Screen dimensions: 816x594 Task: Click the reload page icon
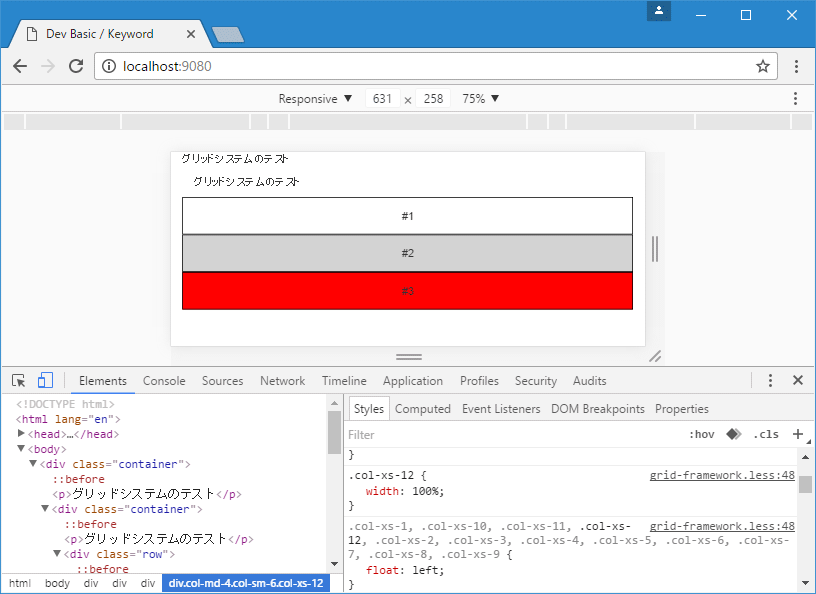(x=75, y=66)
